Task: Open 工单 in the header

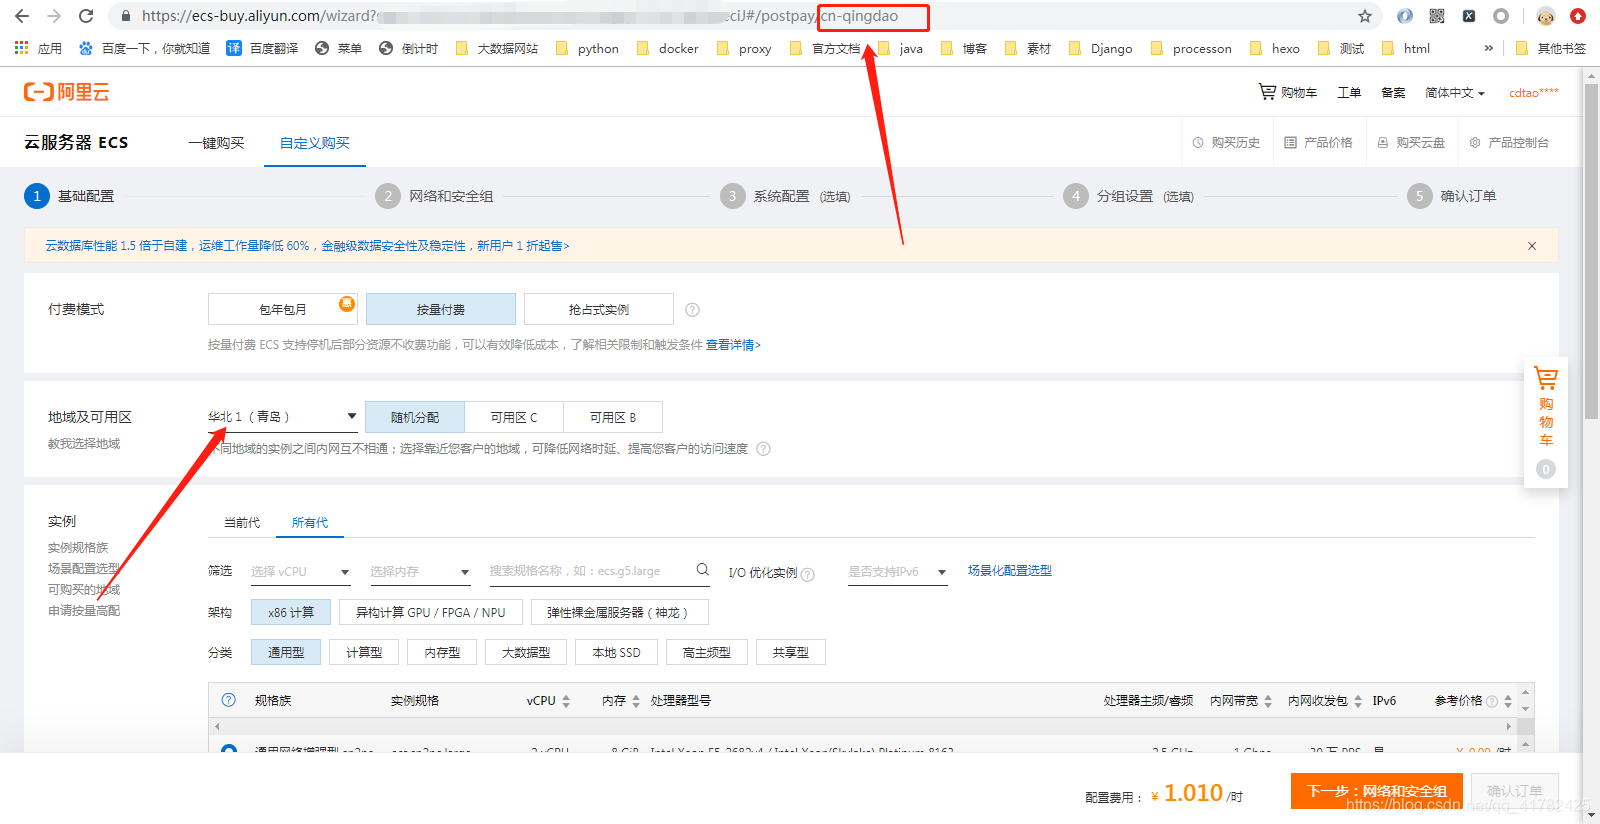Action: tap(1349, 92)
